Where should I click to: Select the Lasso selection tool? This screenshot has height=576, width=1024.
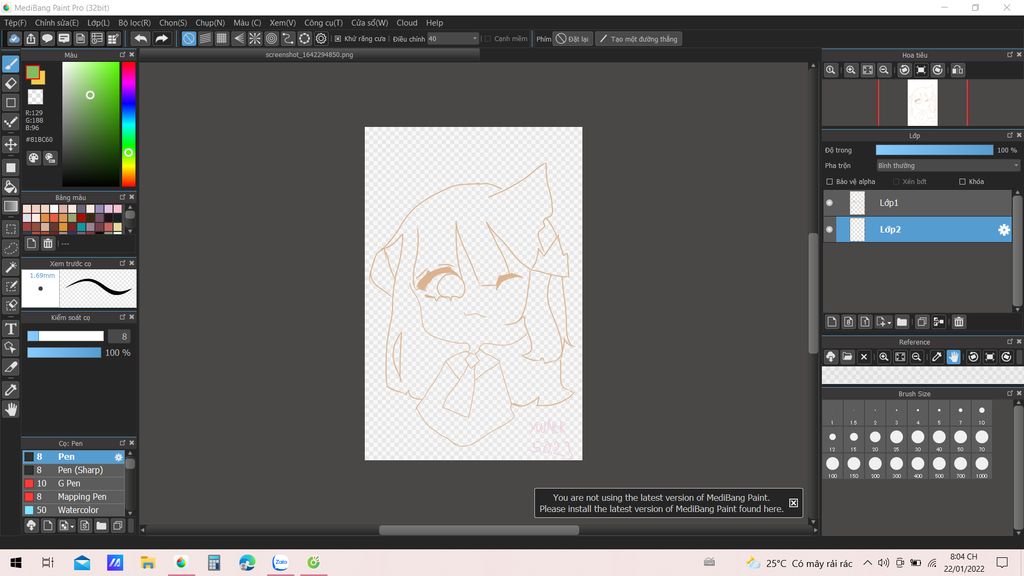click(x=10, y=248)
